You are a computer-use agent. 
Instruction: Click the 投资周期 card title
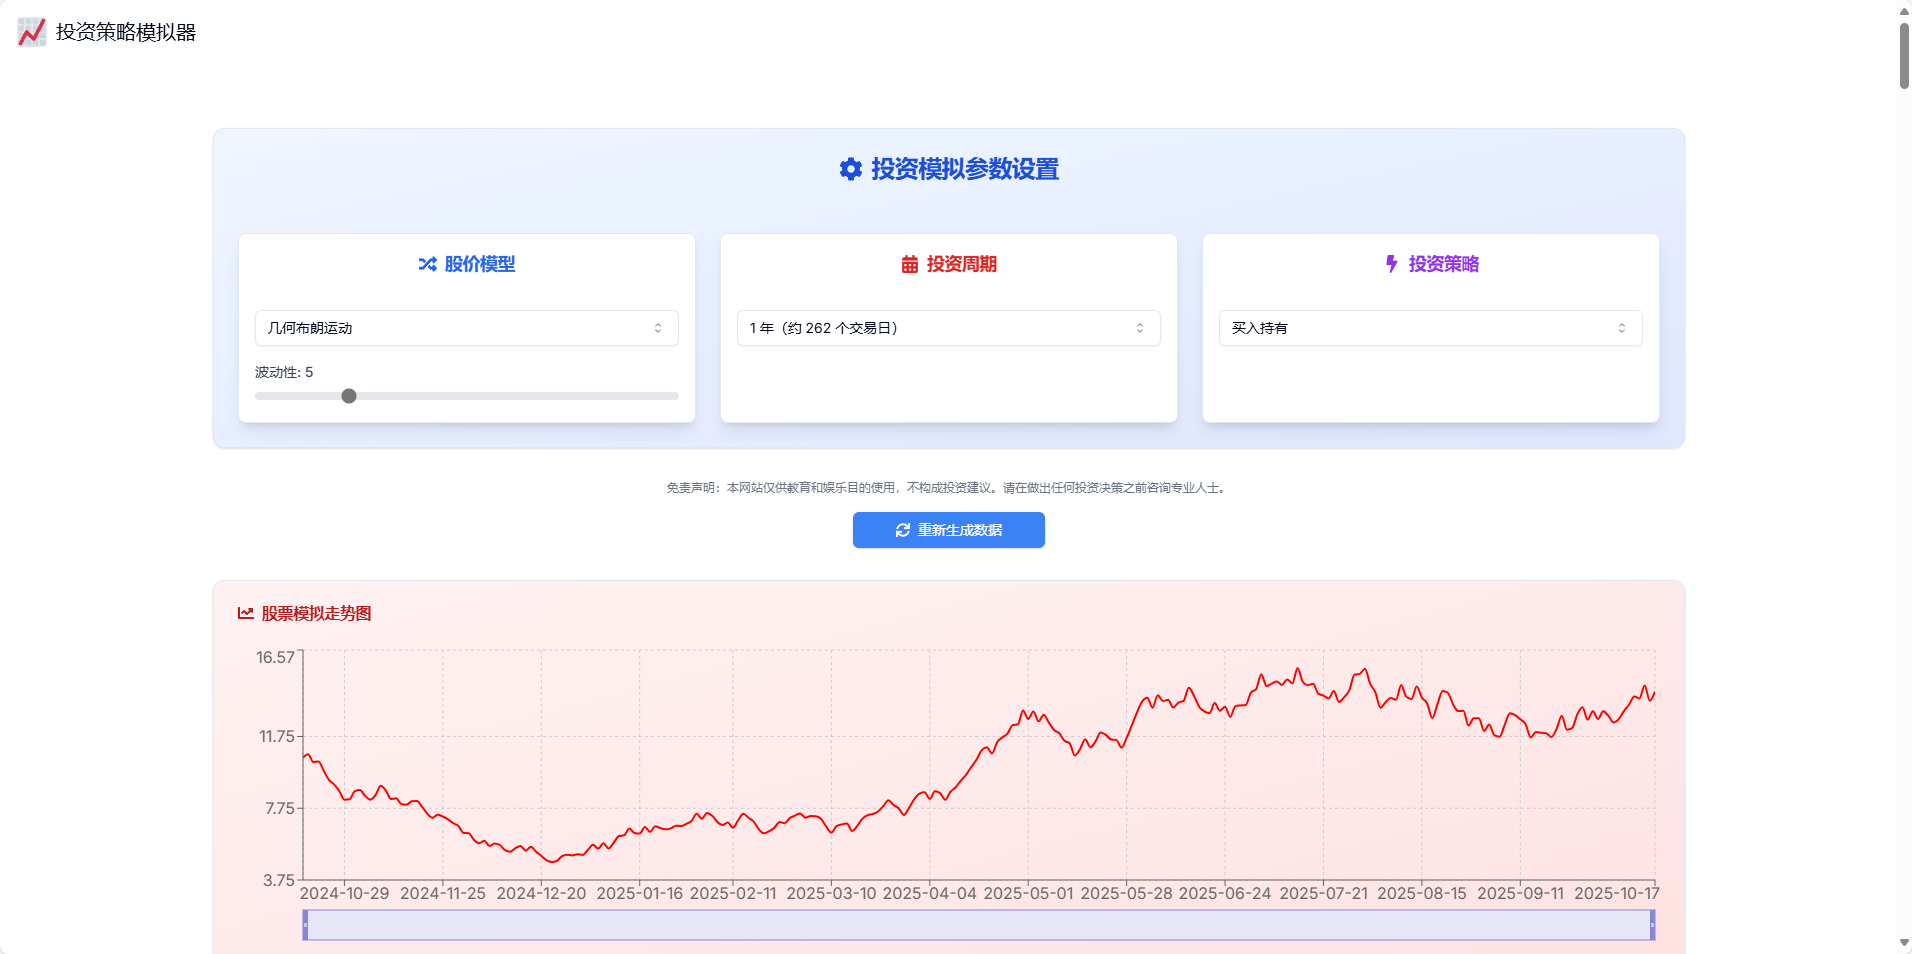962,264
